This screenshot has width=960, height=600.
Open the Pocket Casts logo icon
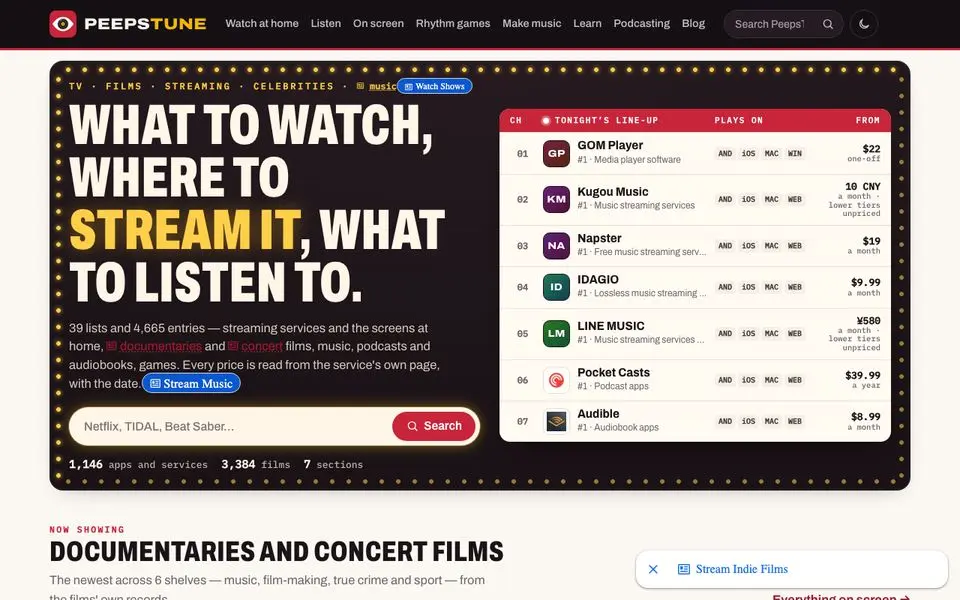point(556,380)
